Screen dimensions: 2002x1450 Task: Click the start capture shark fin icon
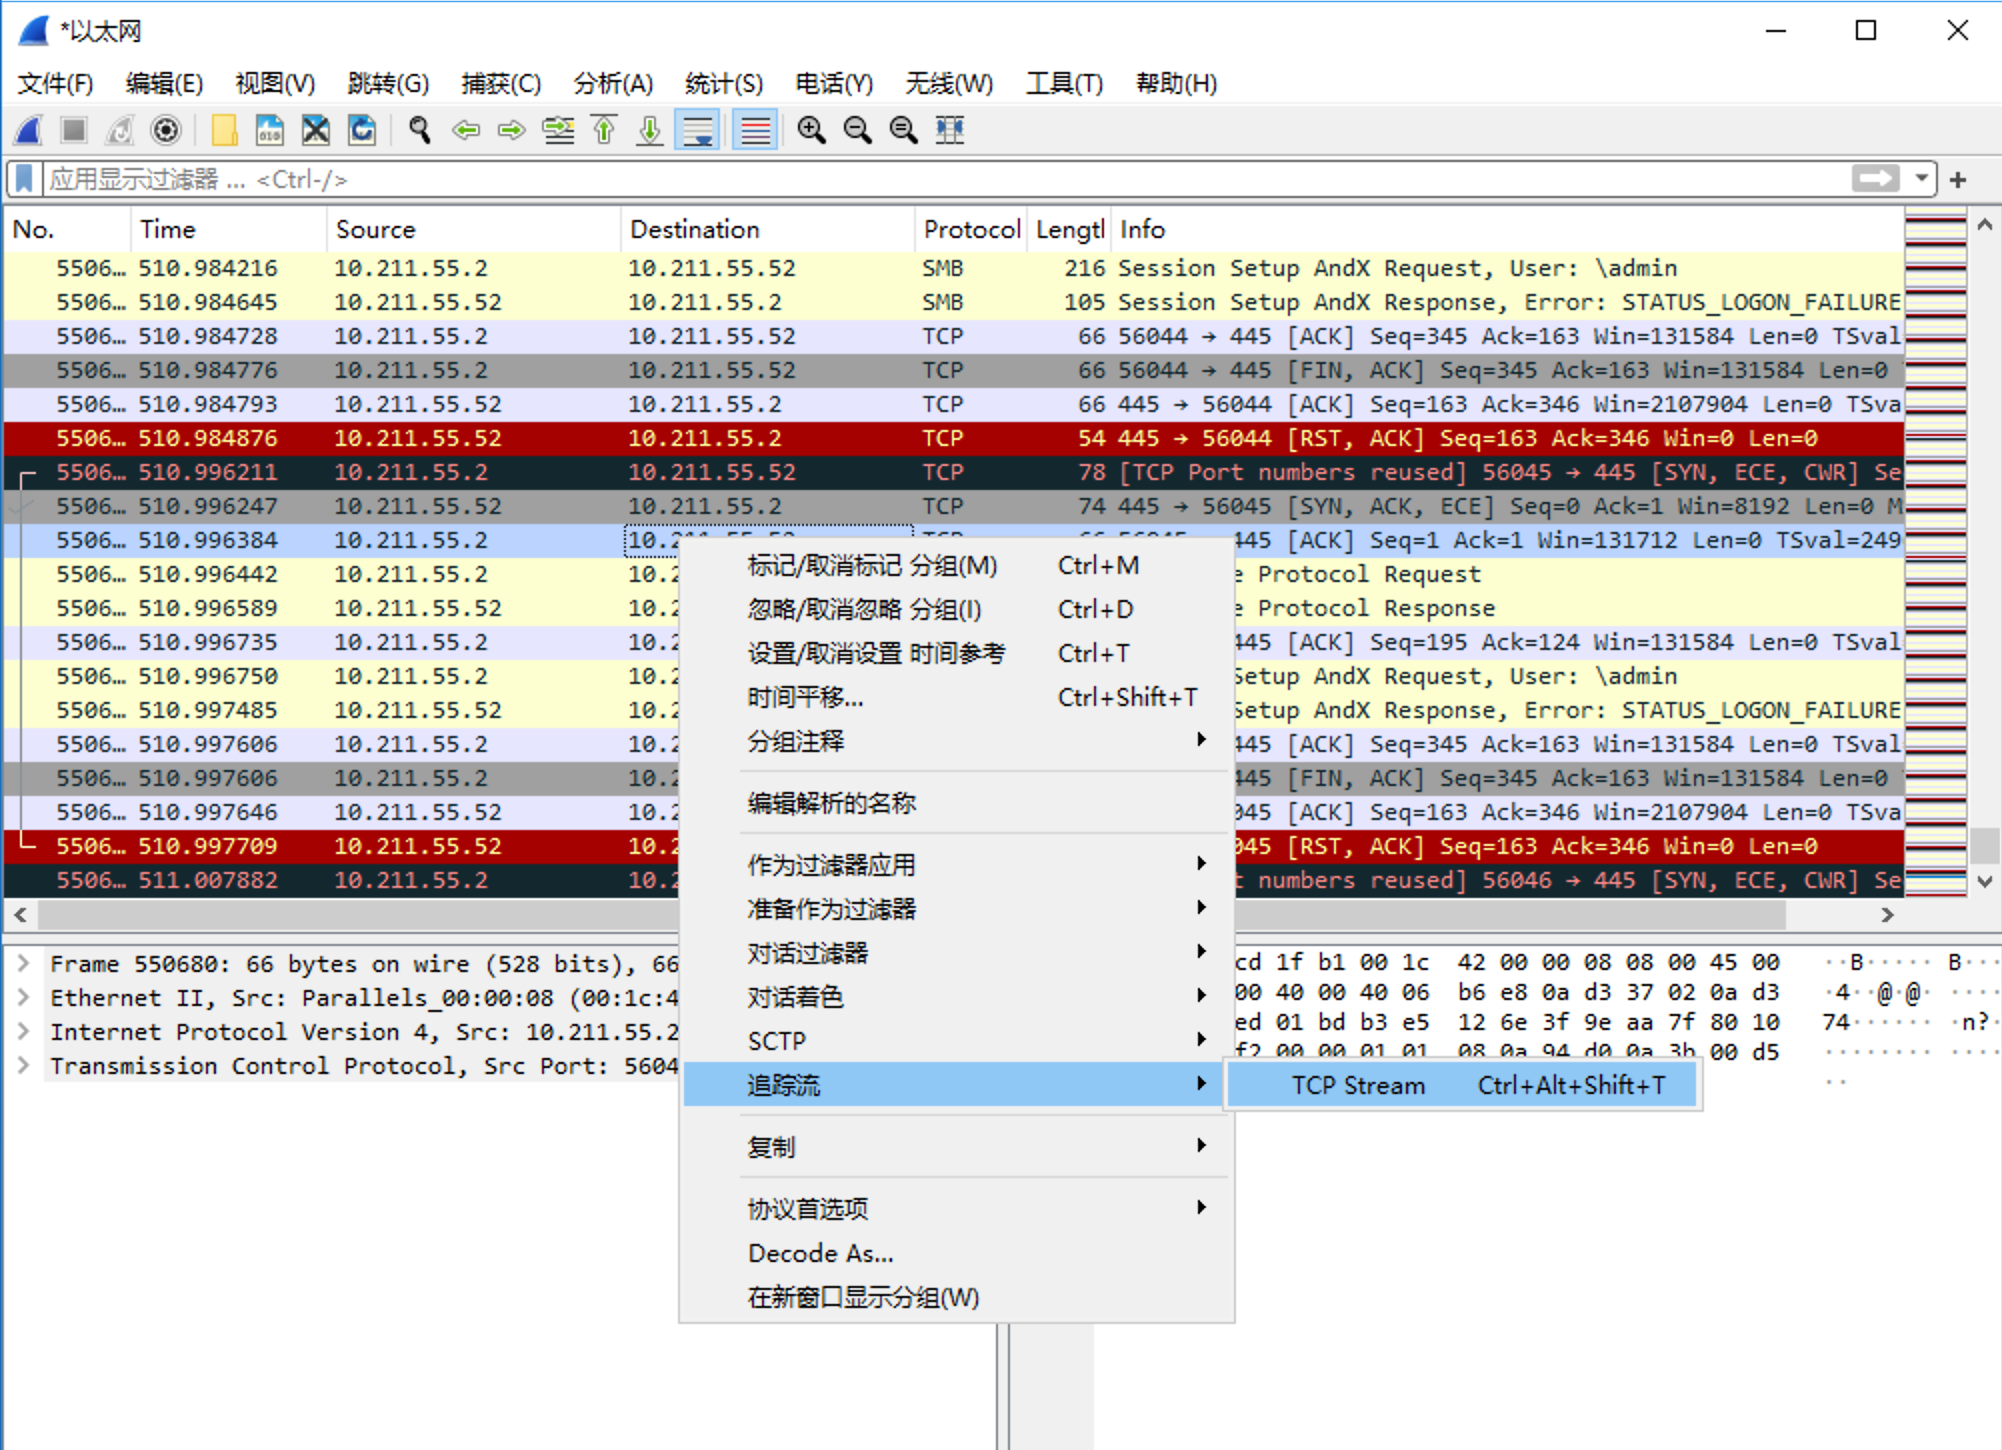pos(30,130)
